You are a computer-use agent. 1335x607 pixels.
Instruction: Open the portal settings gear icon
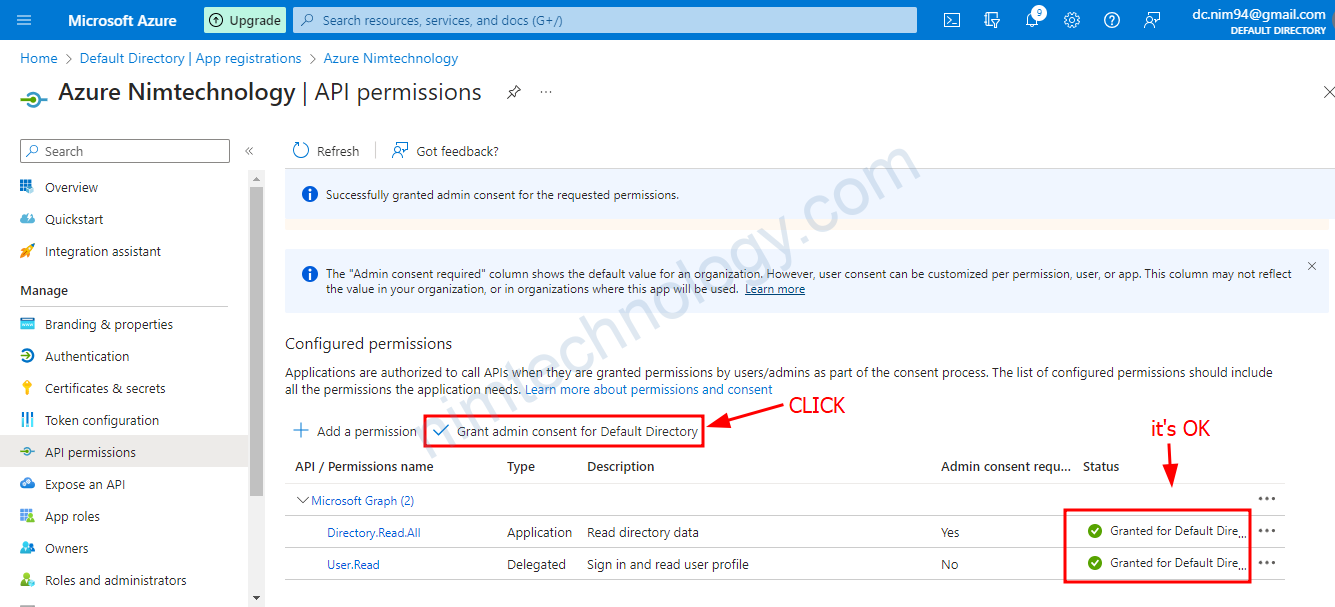[x=1072, y=20]
